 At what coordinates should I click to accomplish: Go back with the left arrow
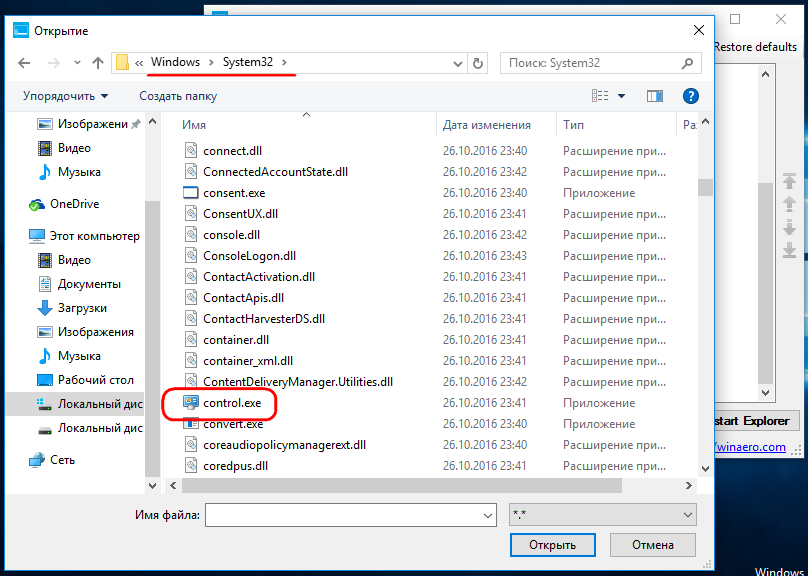[24, 63]
